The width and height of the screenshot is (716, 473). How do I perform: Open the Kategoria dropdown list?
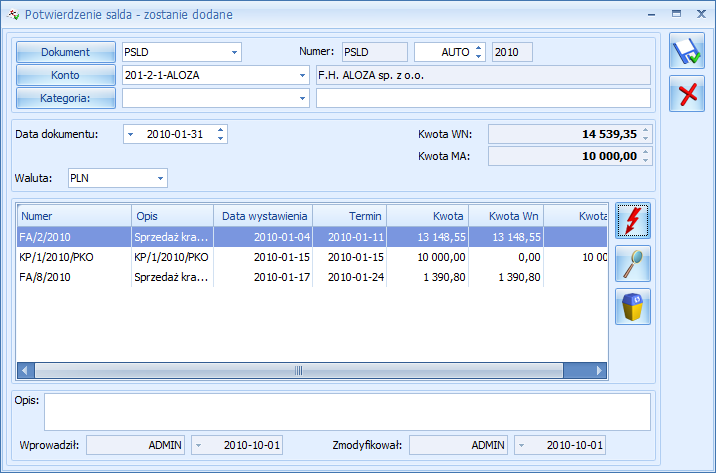coord(302,98)
